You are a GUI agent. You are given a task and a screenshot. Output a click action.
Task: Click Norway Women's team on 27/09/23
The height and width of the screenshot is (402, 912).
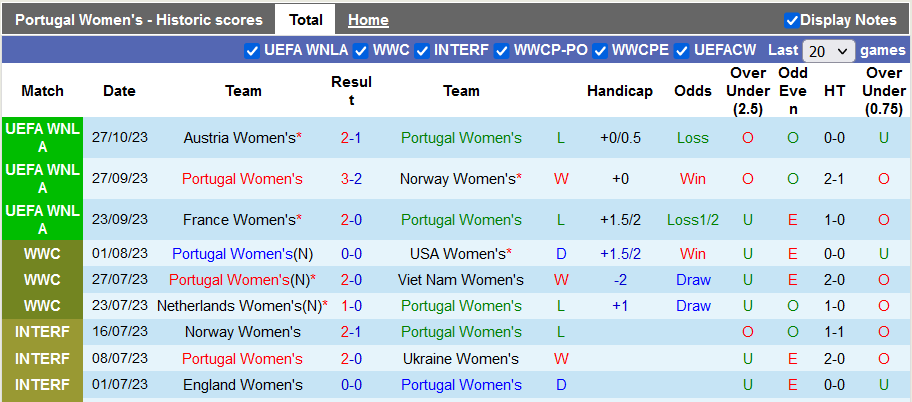pyautogui.click(x=457, y=179)
